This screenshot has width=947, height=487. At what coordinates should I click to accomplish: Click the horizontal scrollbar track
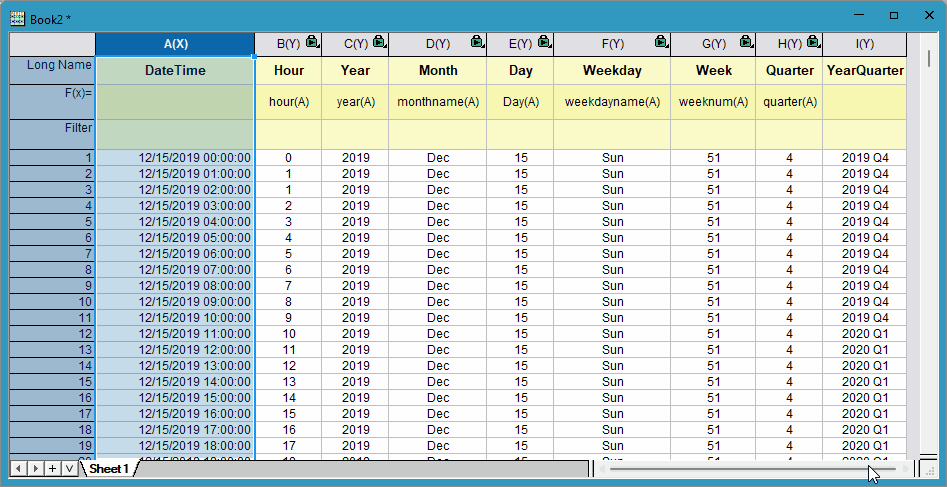[x=740, y=468]
